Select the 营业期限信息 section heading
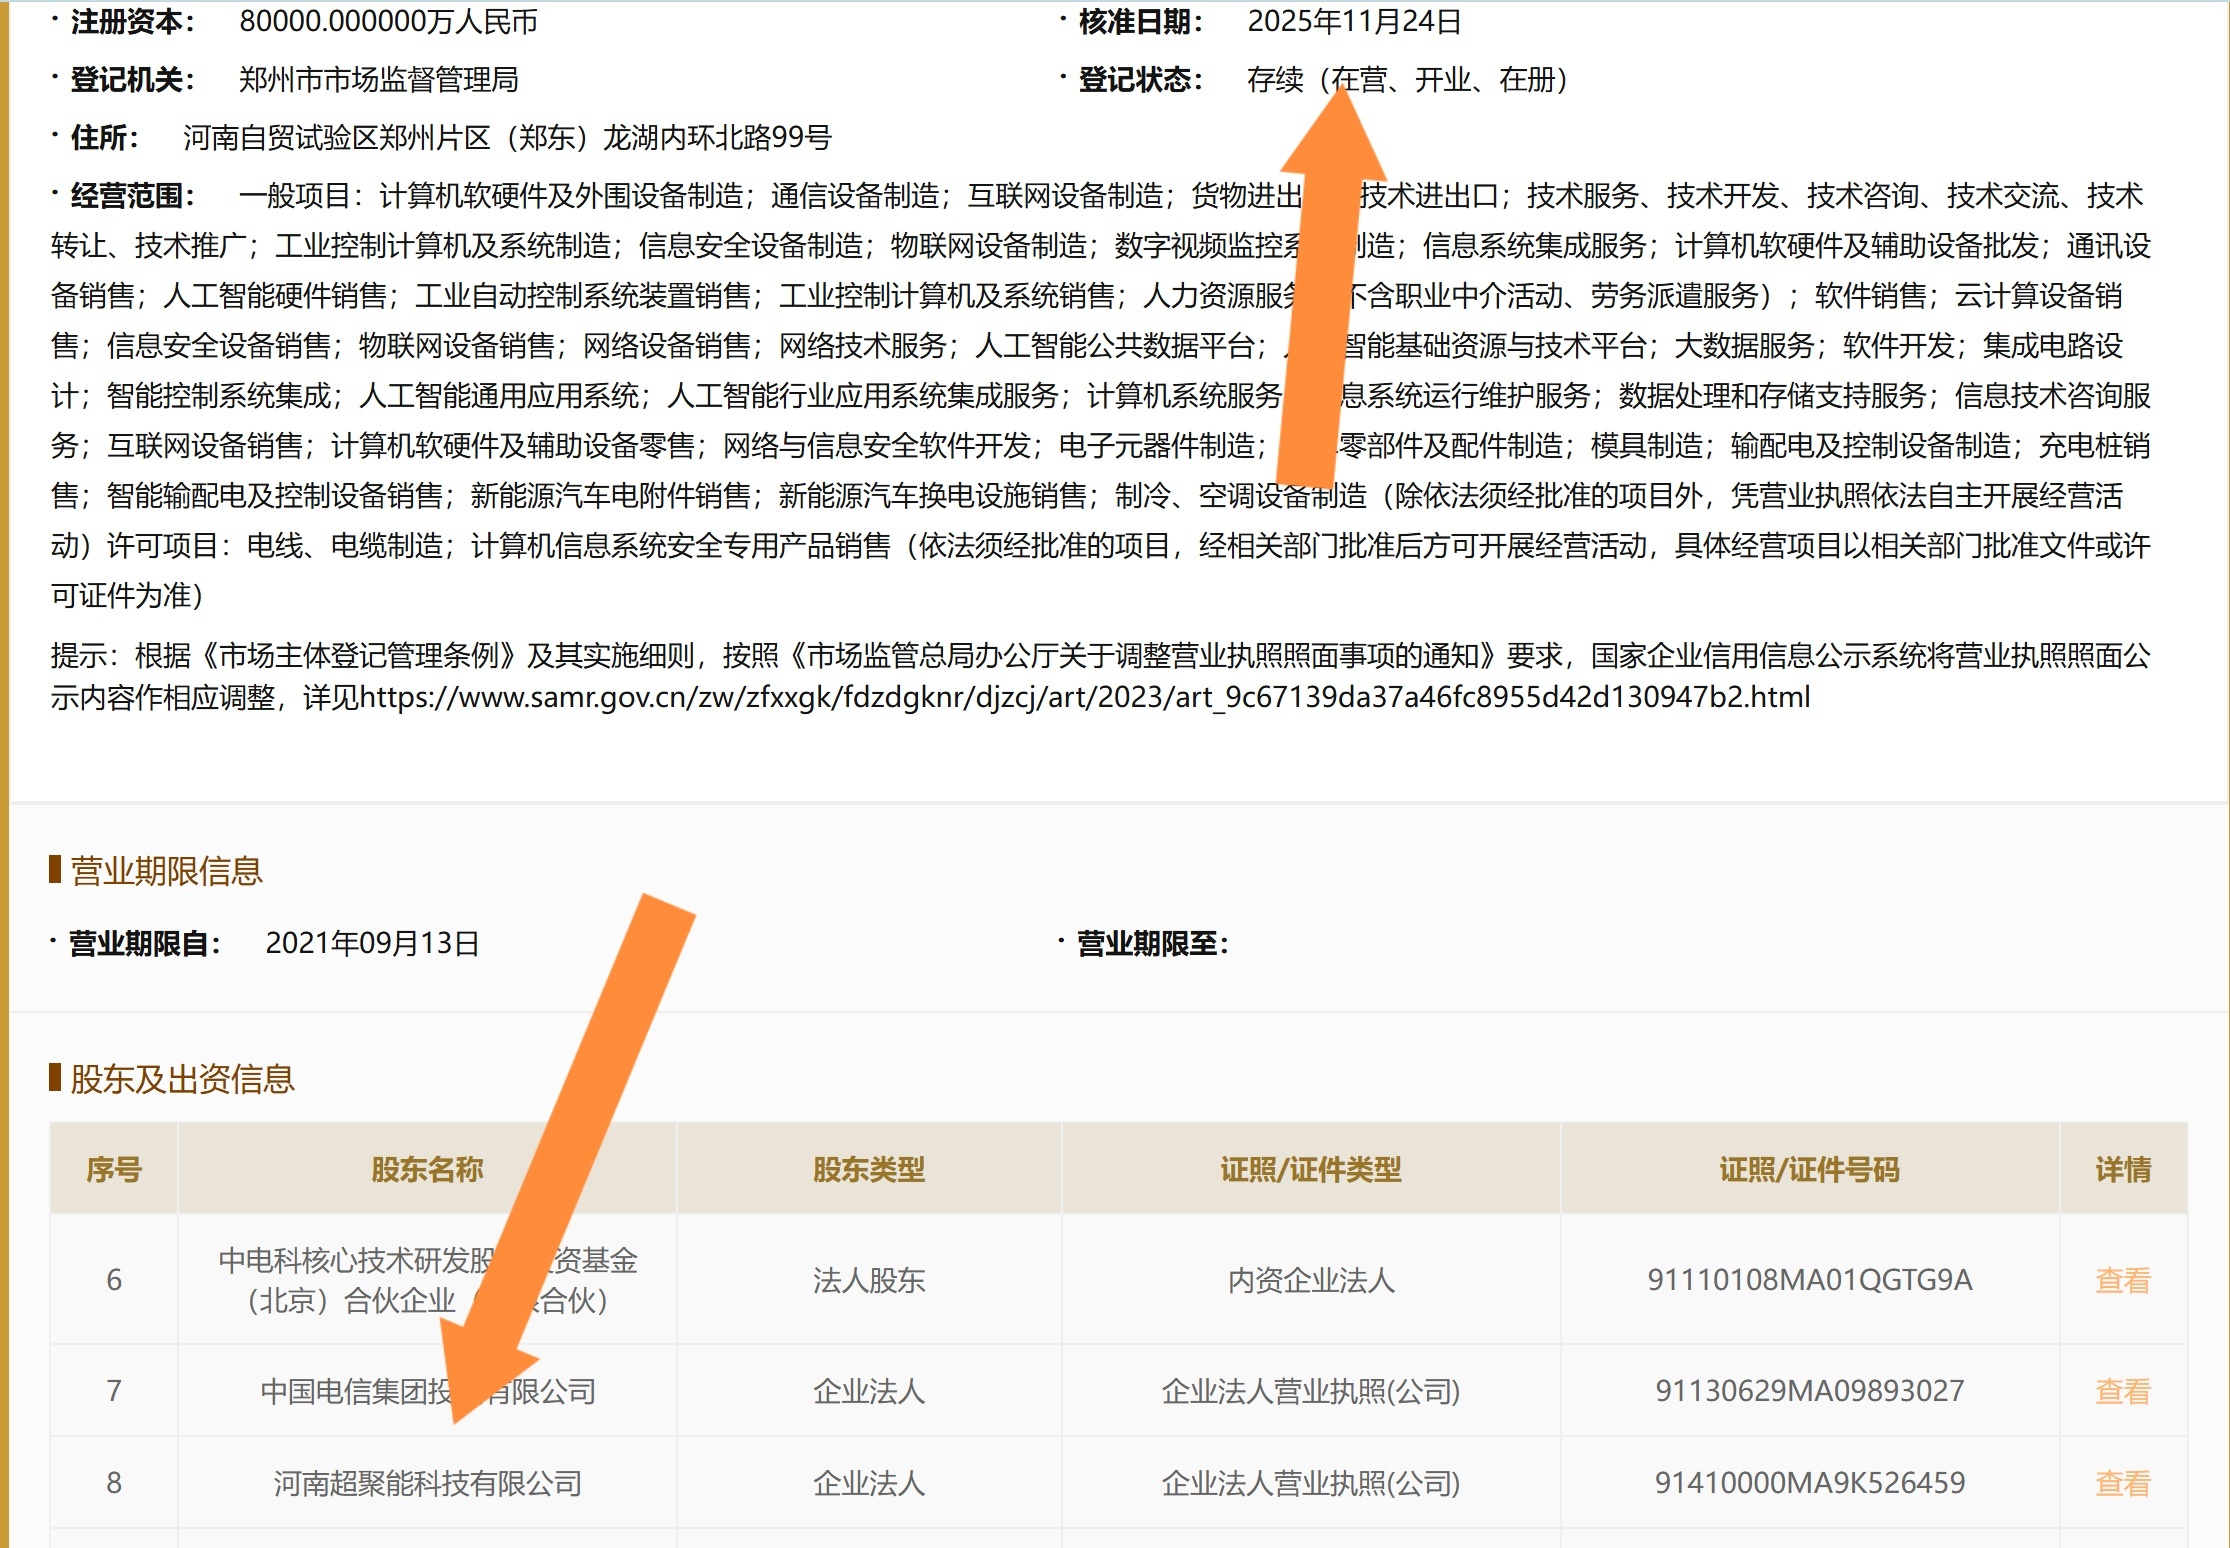 click(166, 871)
